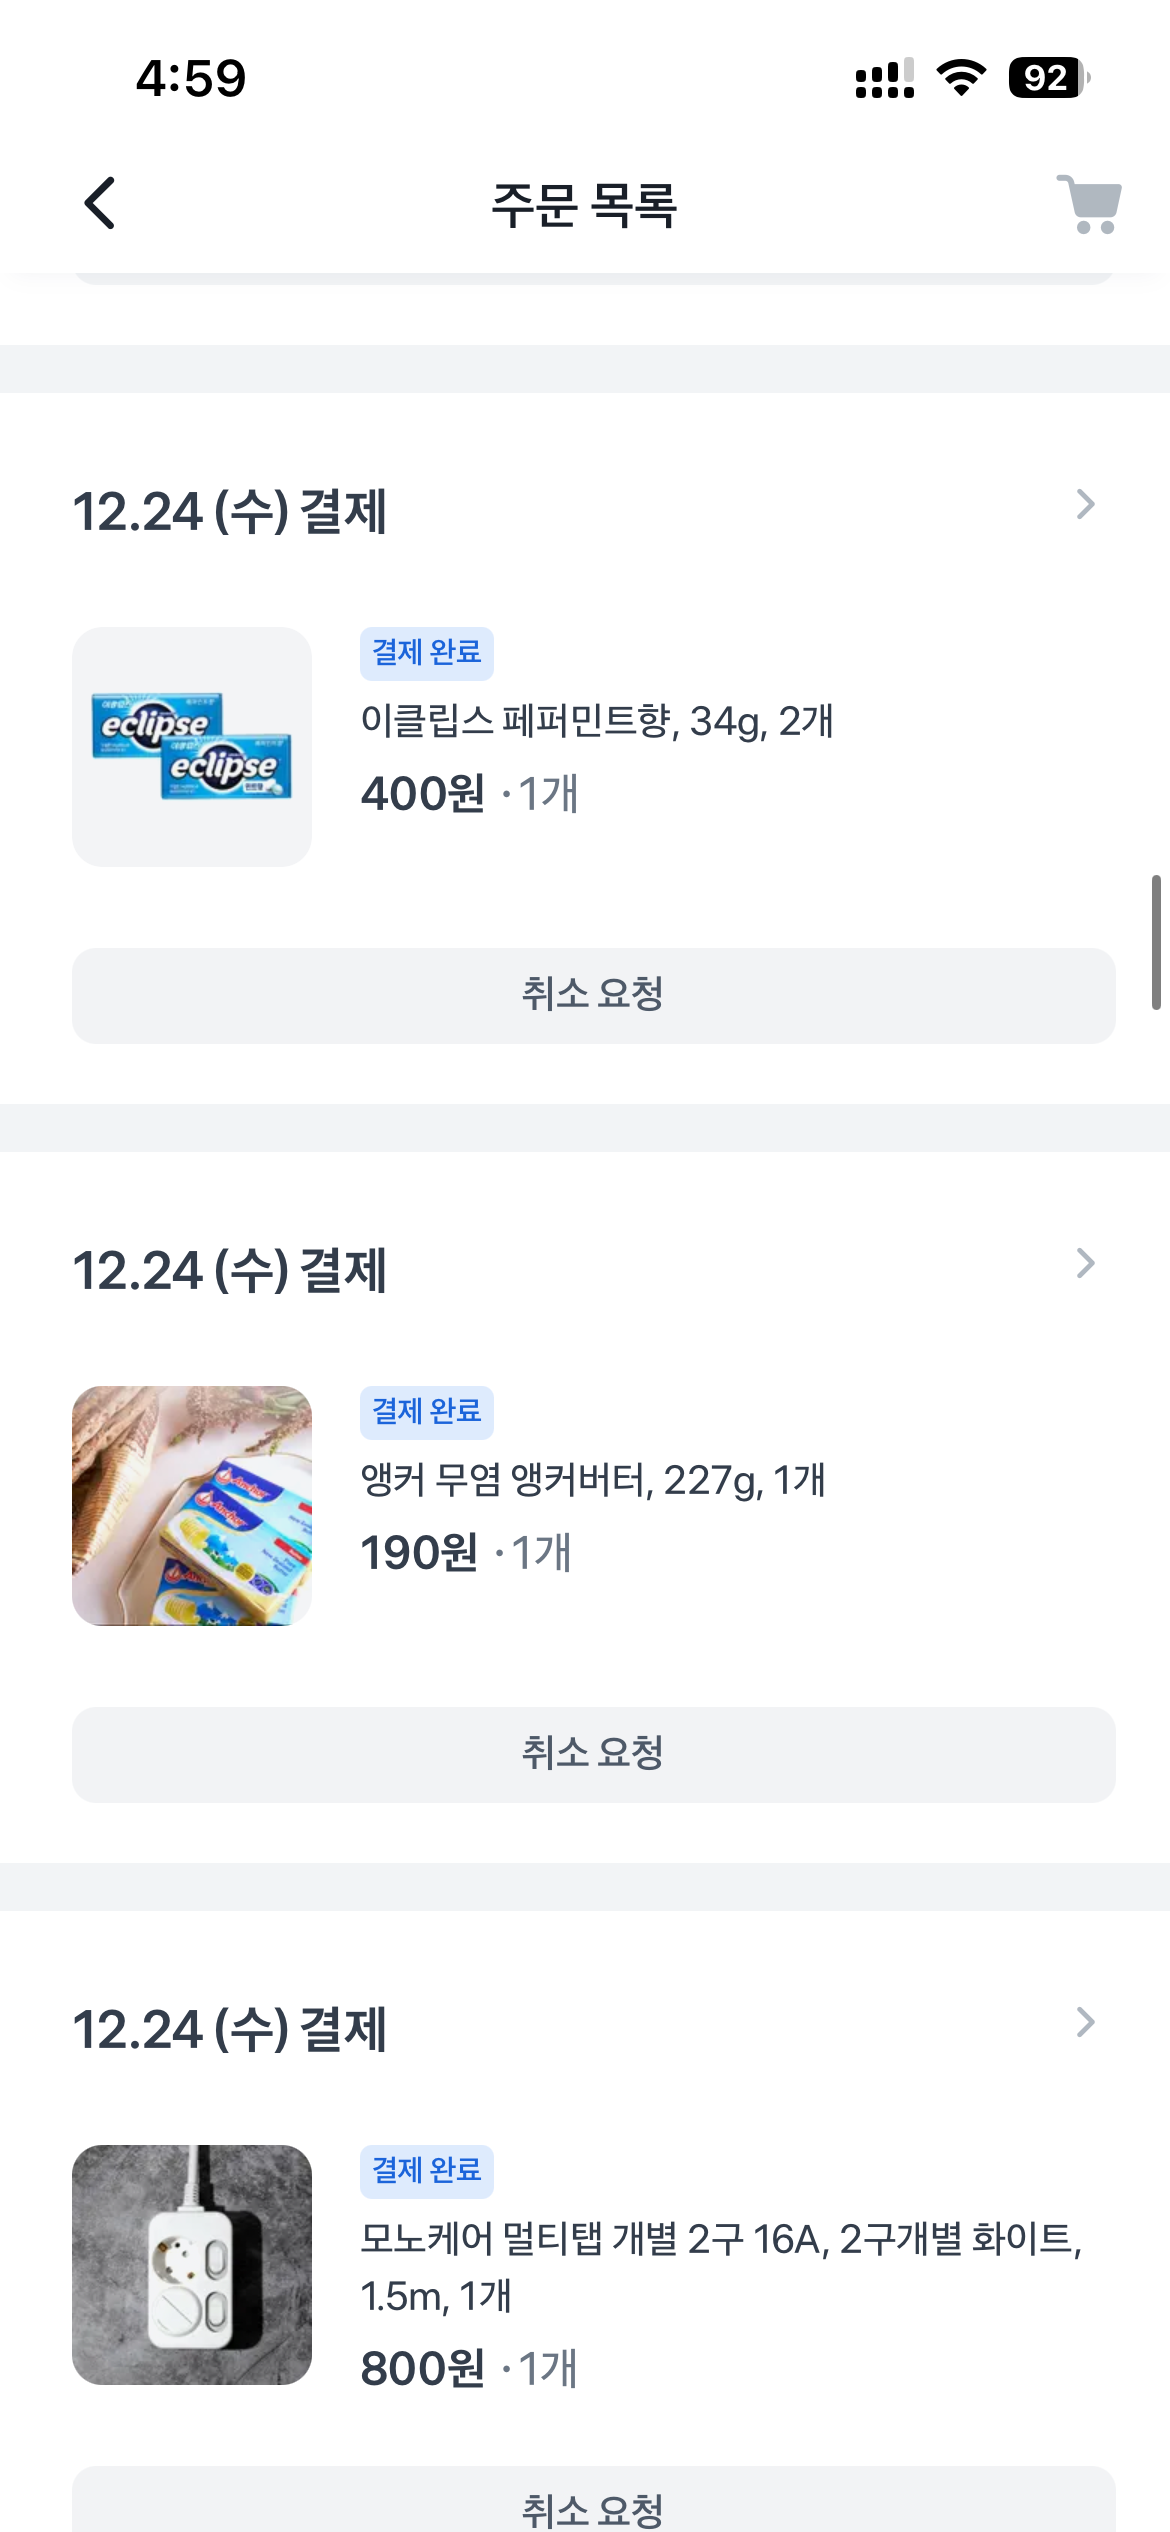Request cancellation for the Monocare multitap order
Image resolution: width=1170 pixels, height=2532 pixels.
point(593,2505)
